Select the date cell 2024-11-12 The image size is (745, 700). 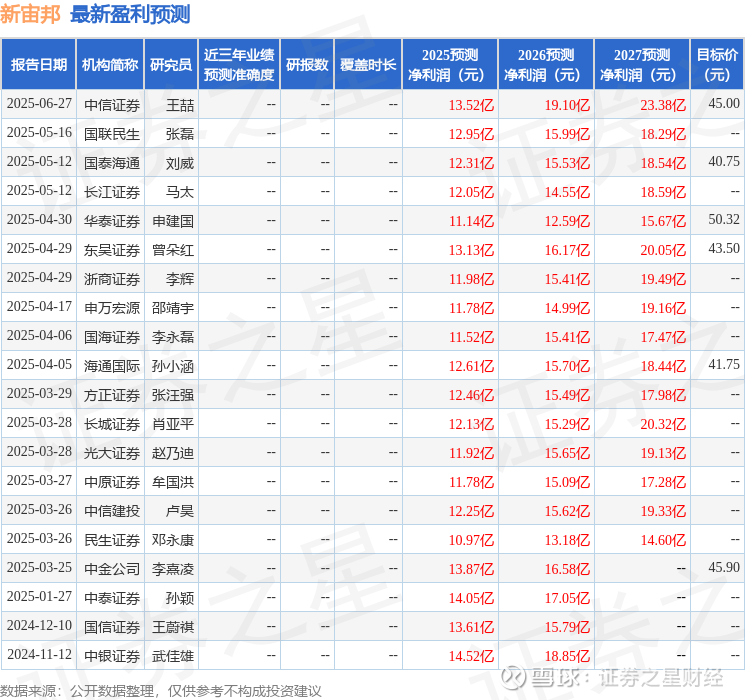[x=39, y=654]
